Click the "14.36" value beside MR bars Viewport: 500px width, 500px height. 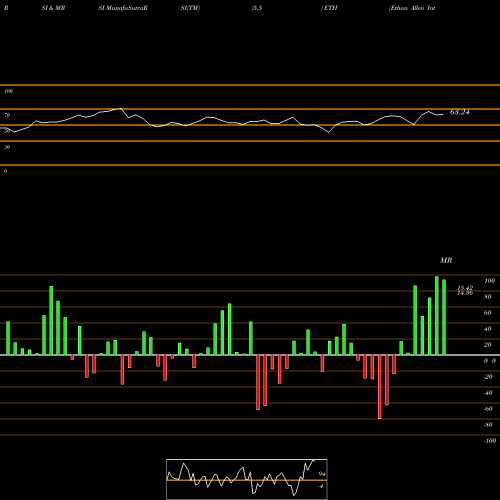point(465,293)
